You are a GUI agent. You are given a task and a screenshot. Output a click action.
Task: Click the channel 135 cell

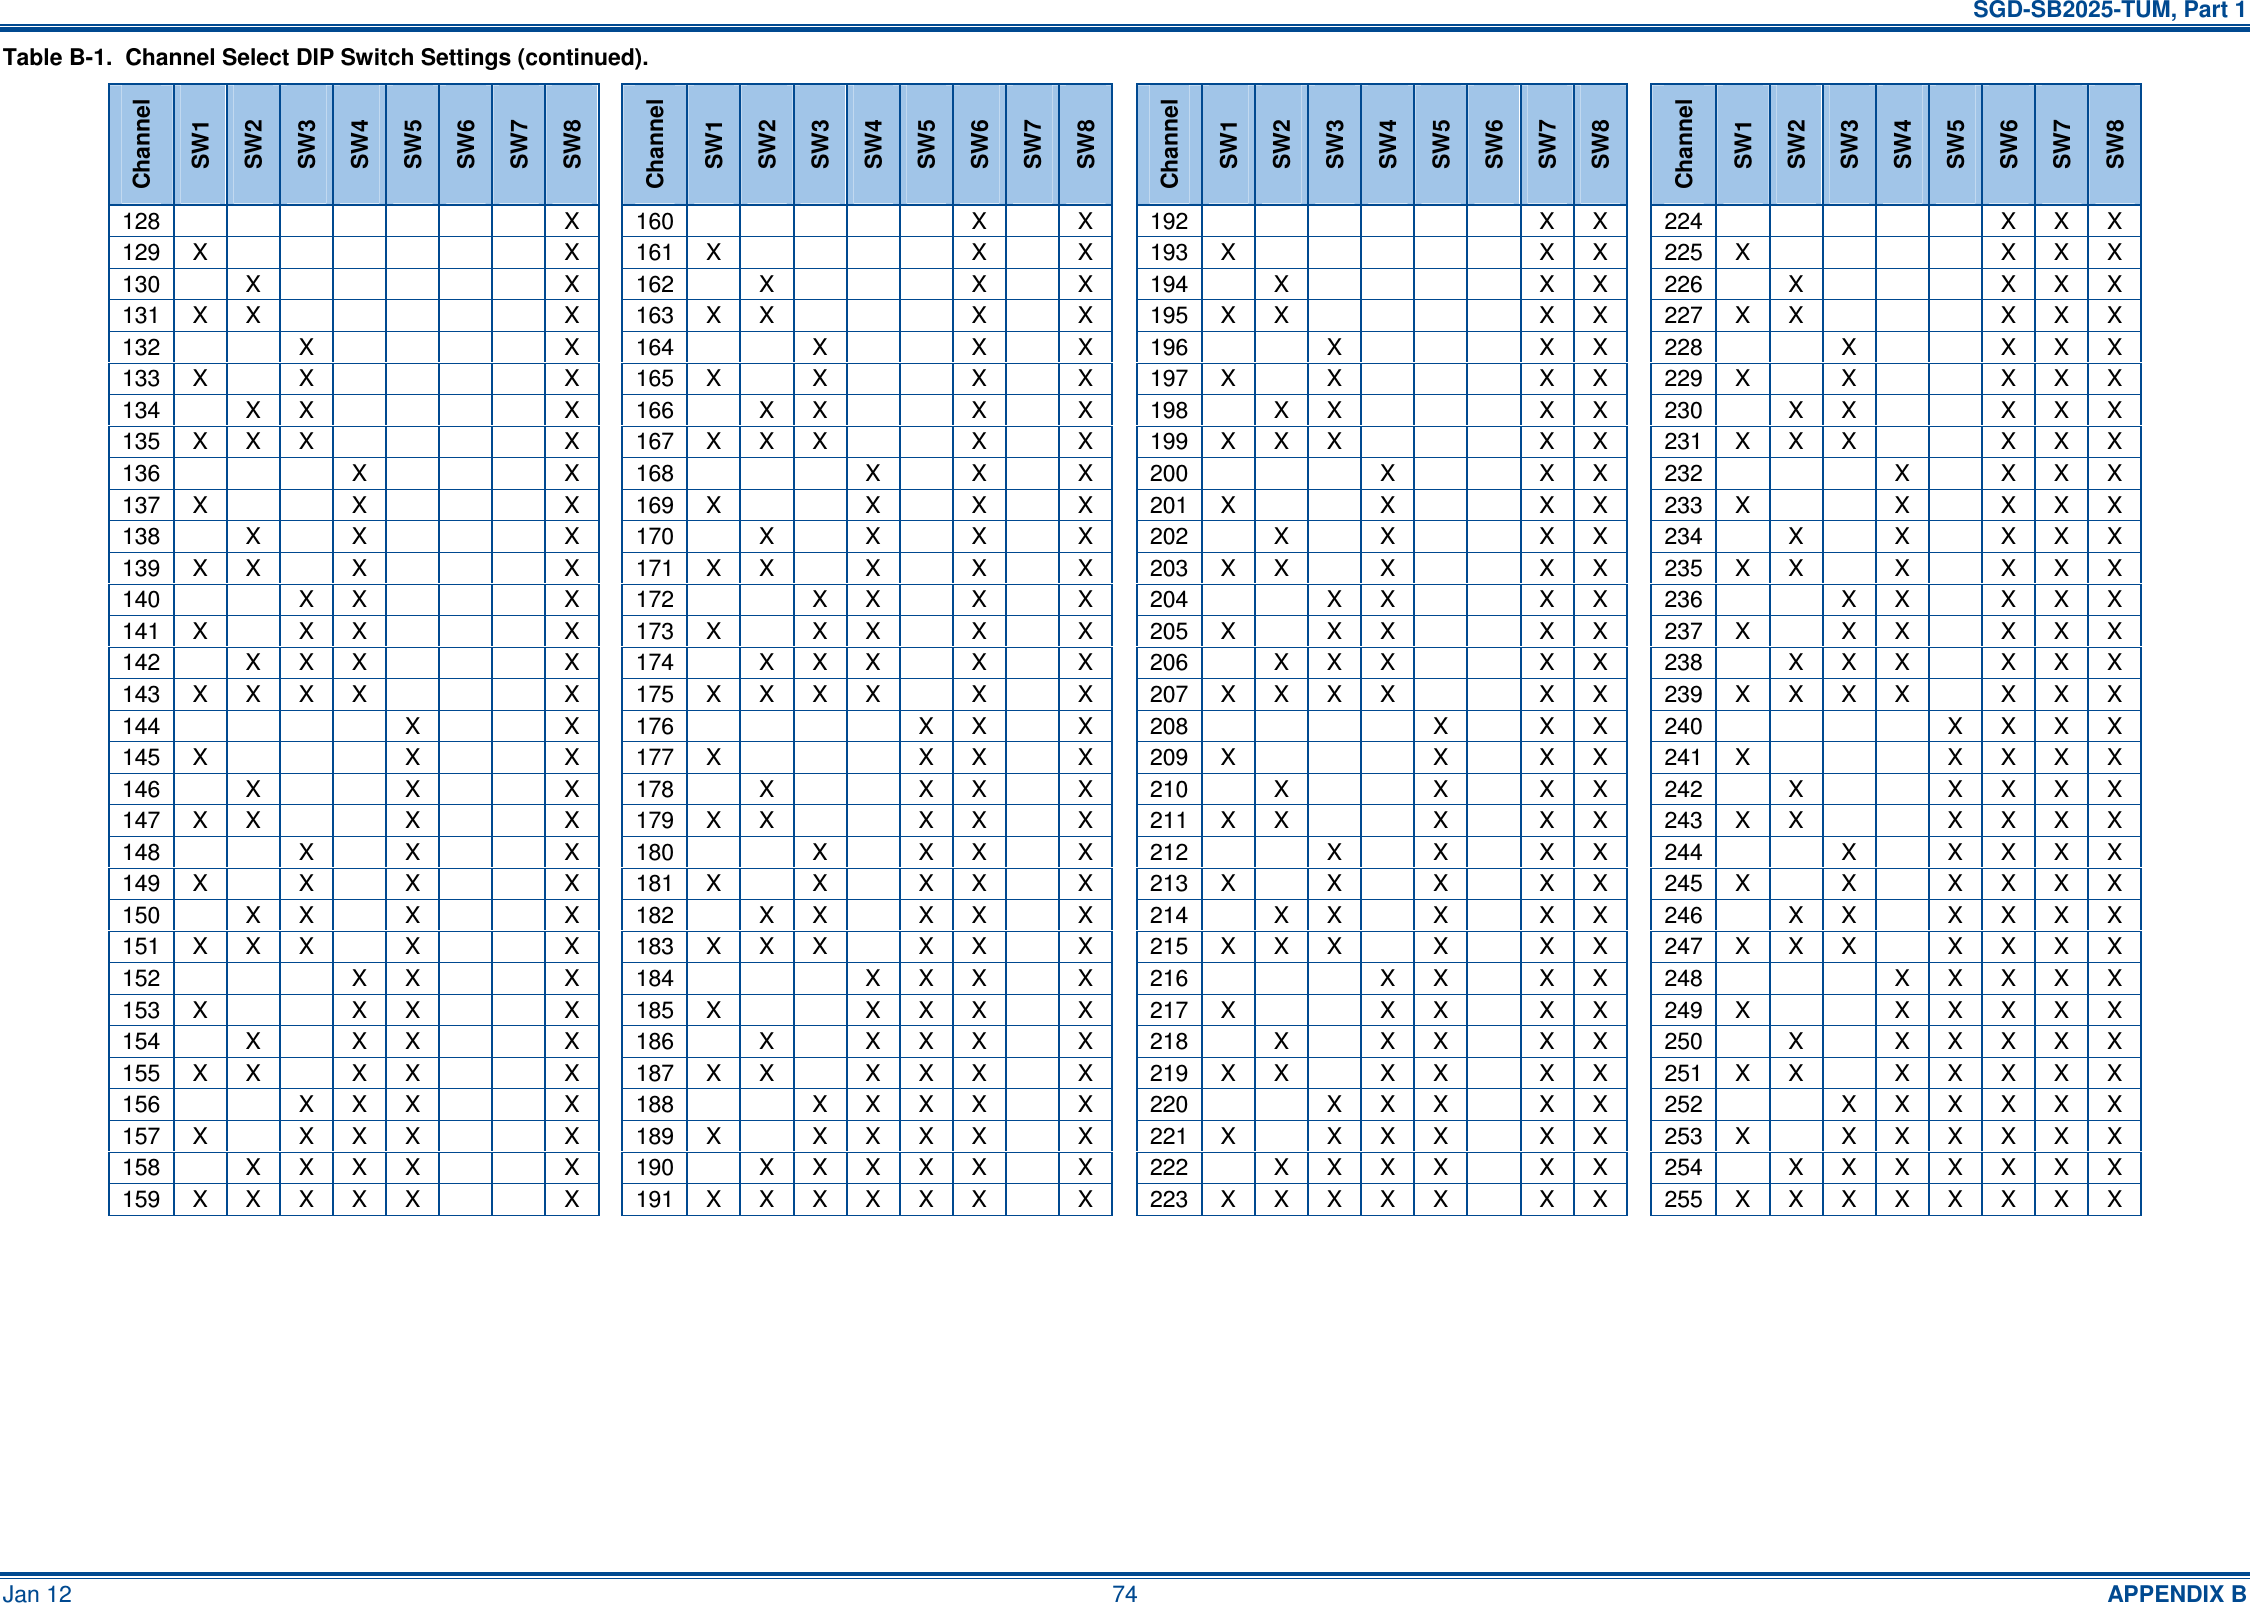pos(141,441)
